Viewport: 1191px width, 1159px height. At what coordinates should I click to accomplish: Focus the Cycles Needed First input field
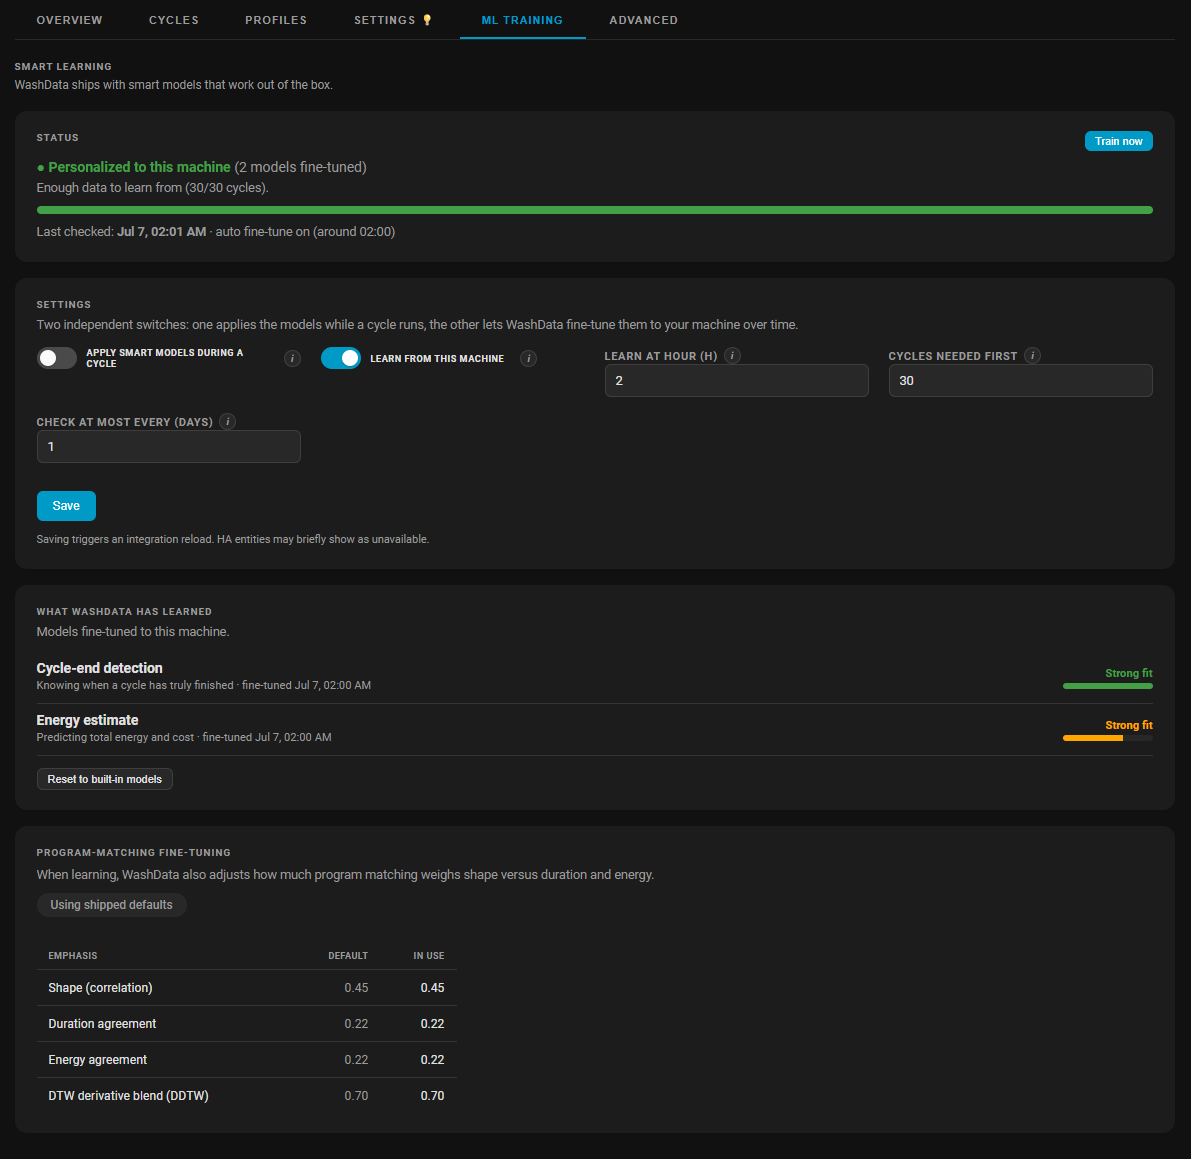click(1020, 381)
